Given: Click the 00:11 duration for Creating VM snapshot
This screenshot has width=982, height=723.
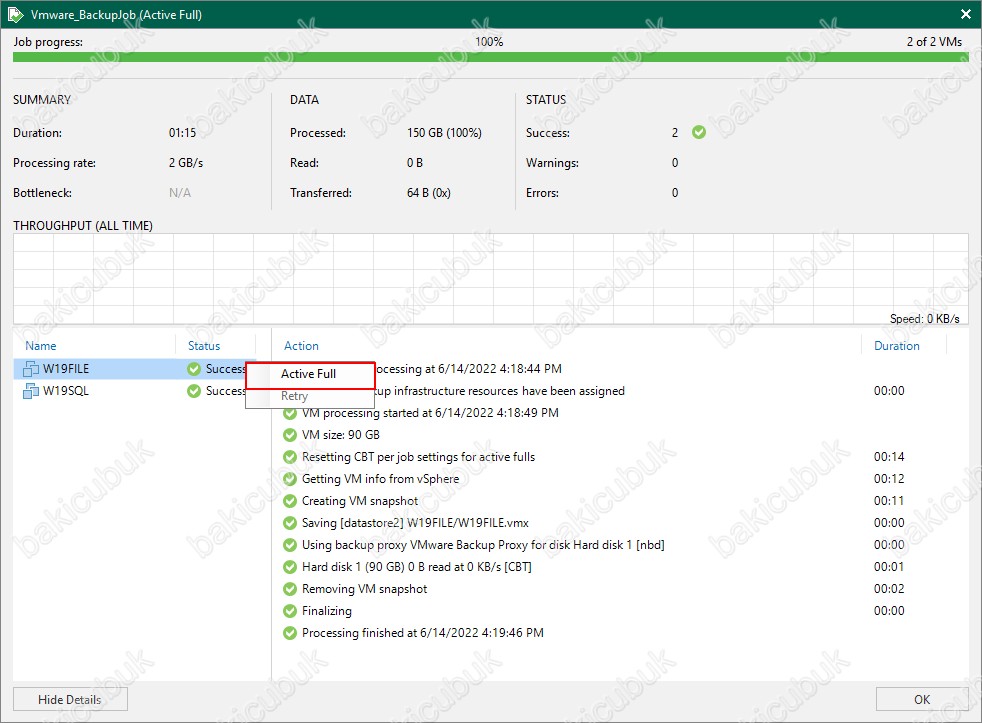Looking at the screenshot, I should 889,501.
